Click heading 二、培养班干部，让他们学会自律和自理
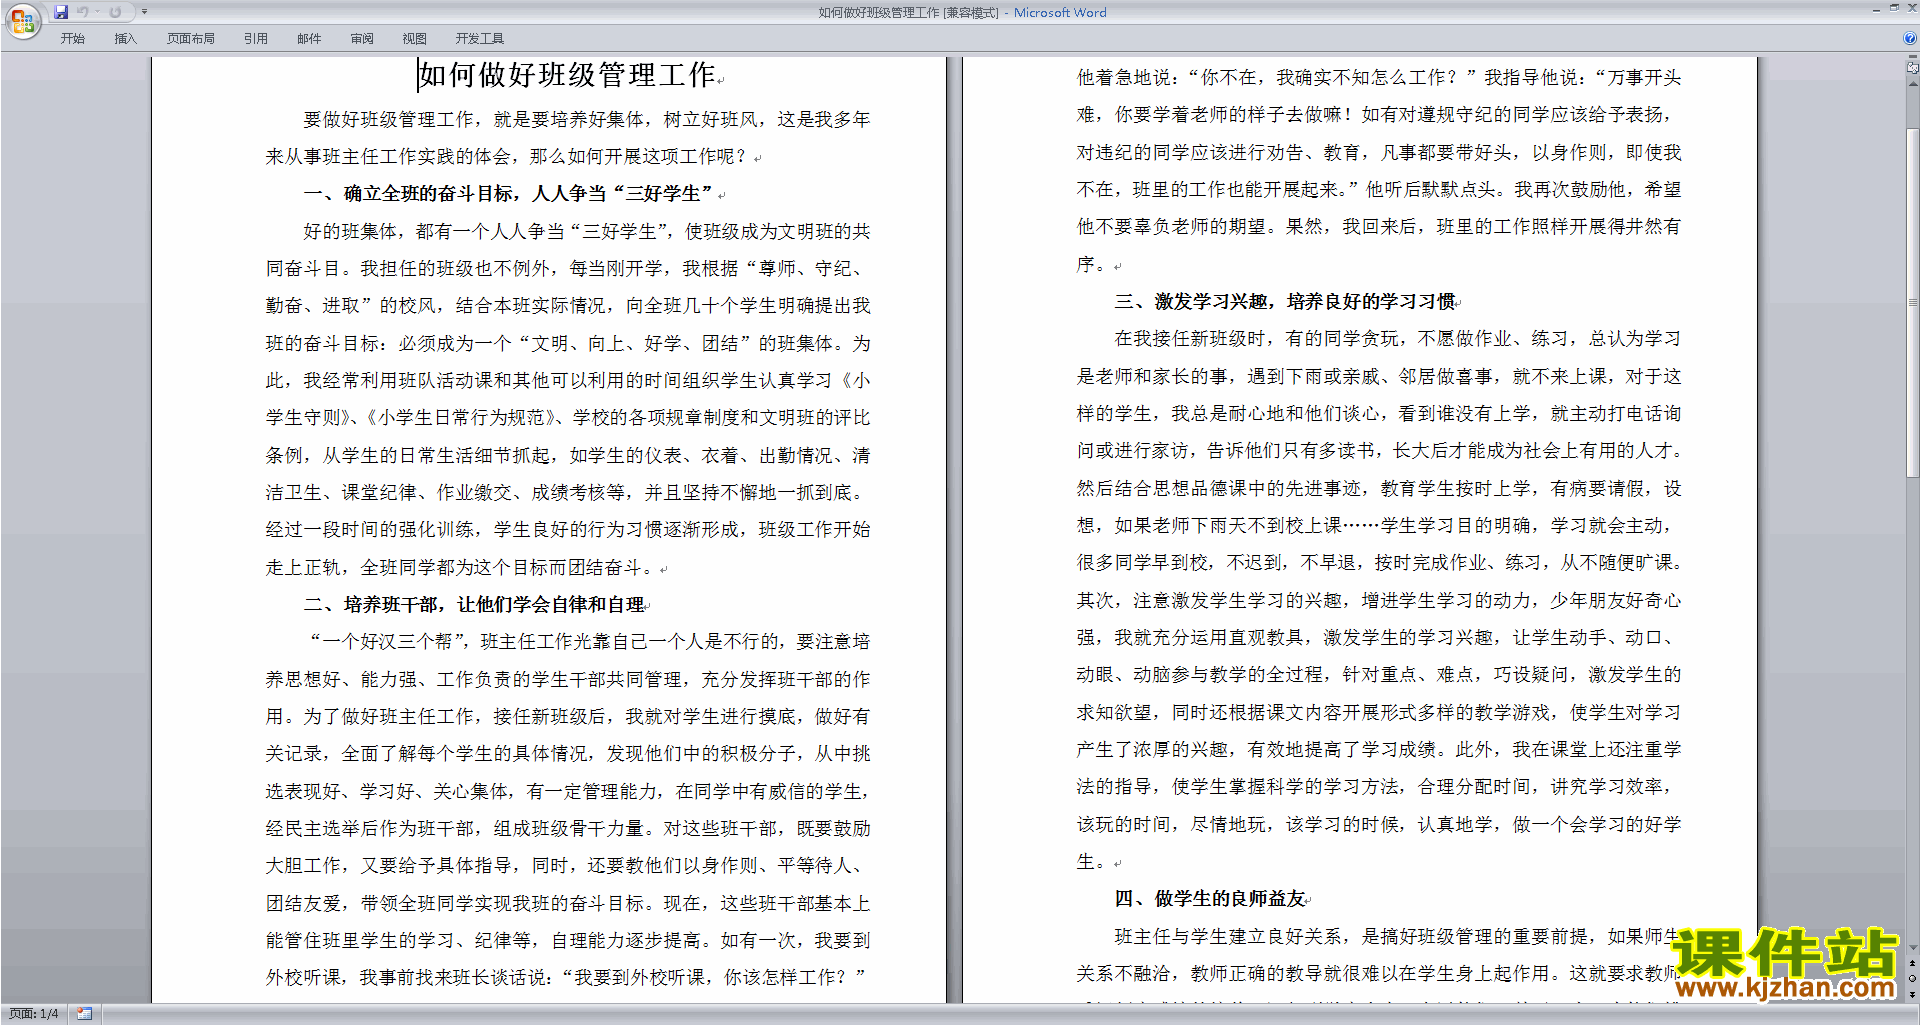Screen dimensions: 1920x1025 tap(475, 605)
